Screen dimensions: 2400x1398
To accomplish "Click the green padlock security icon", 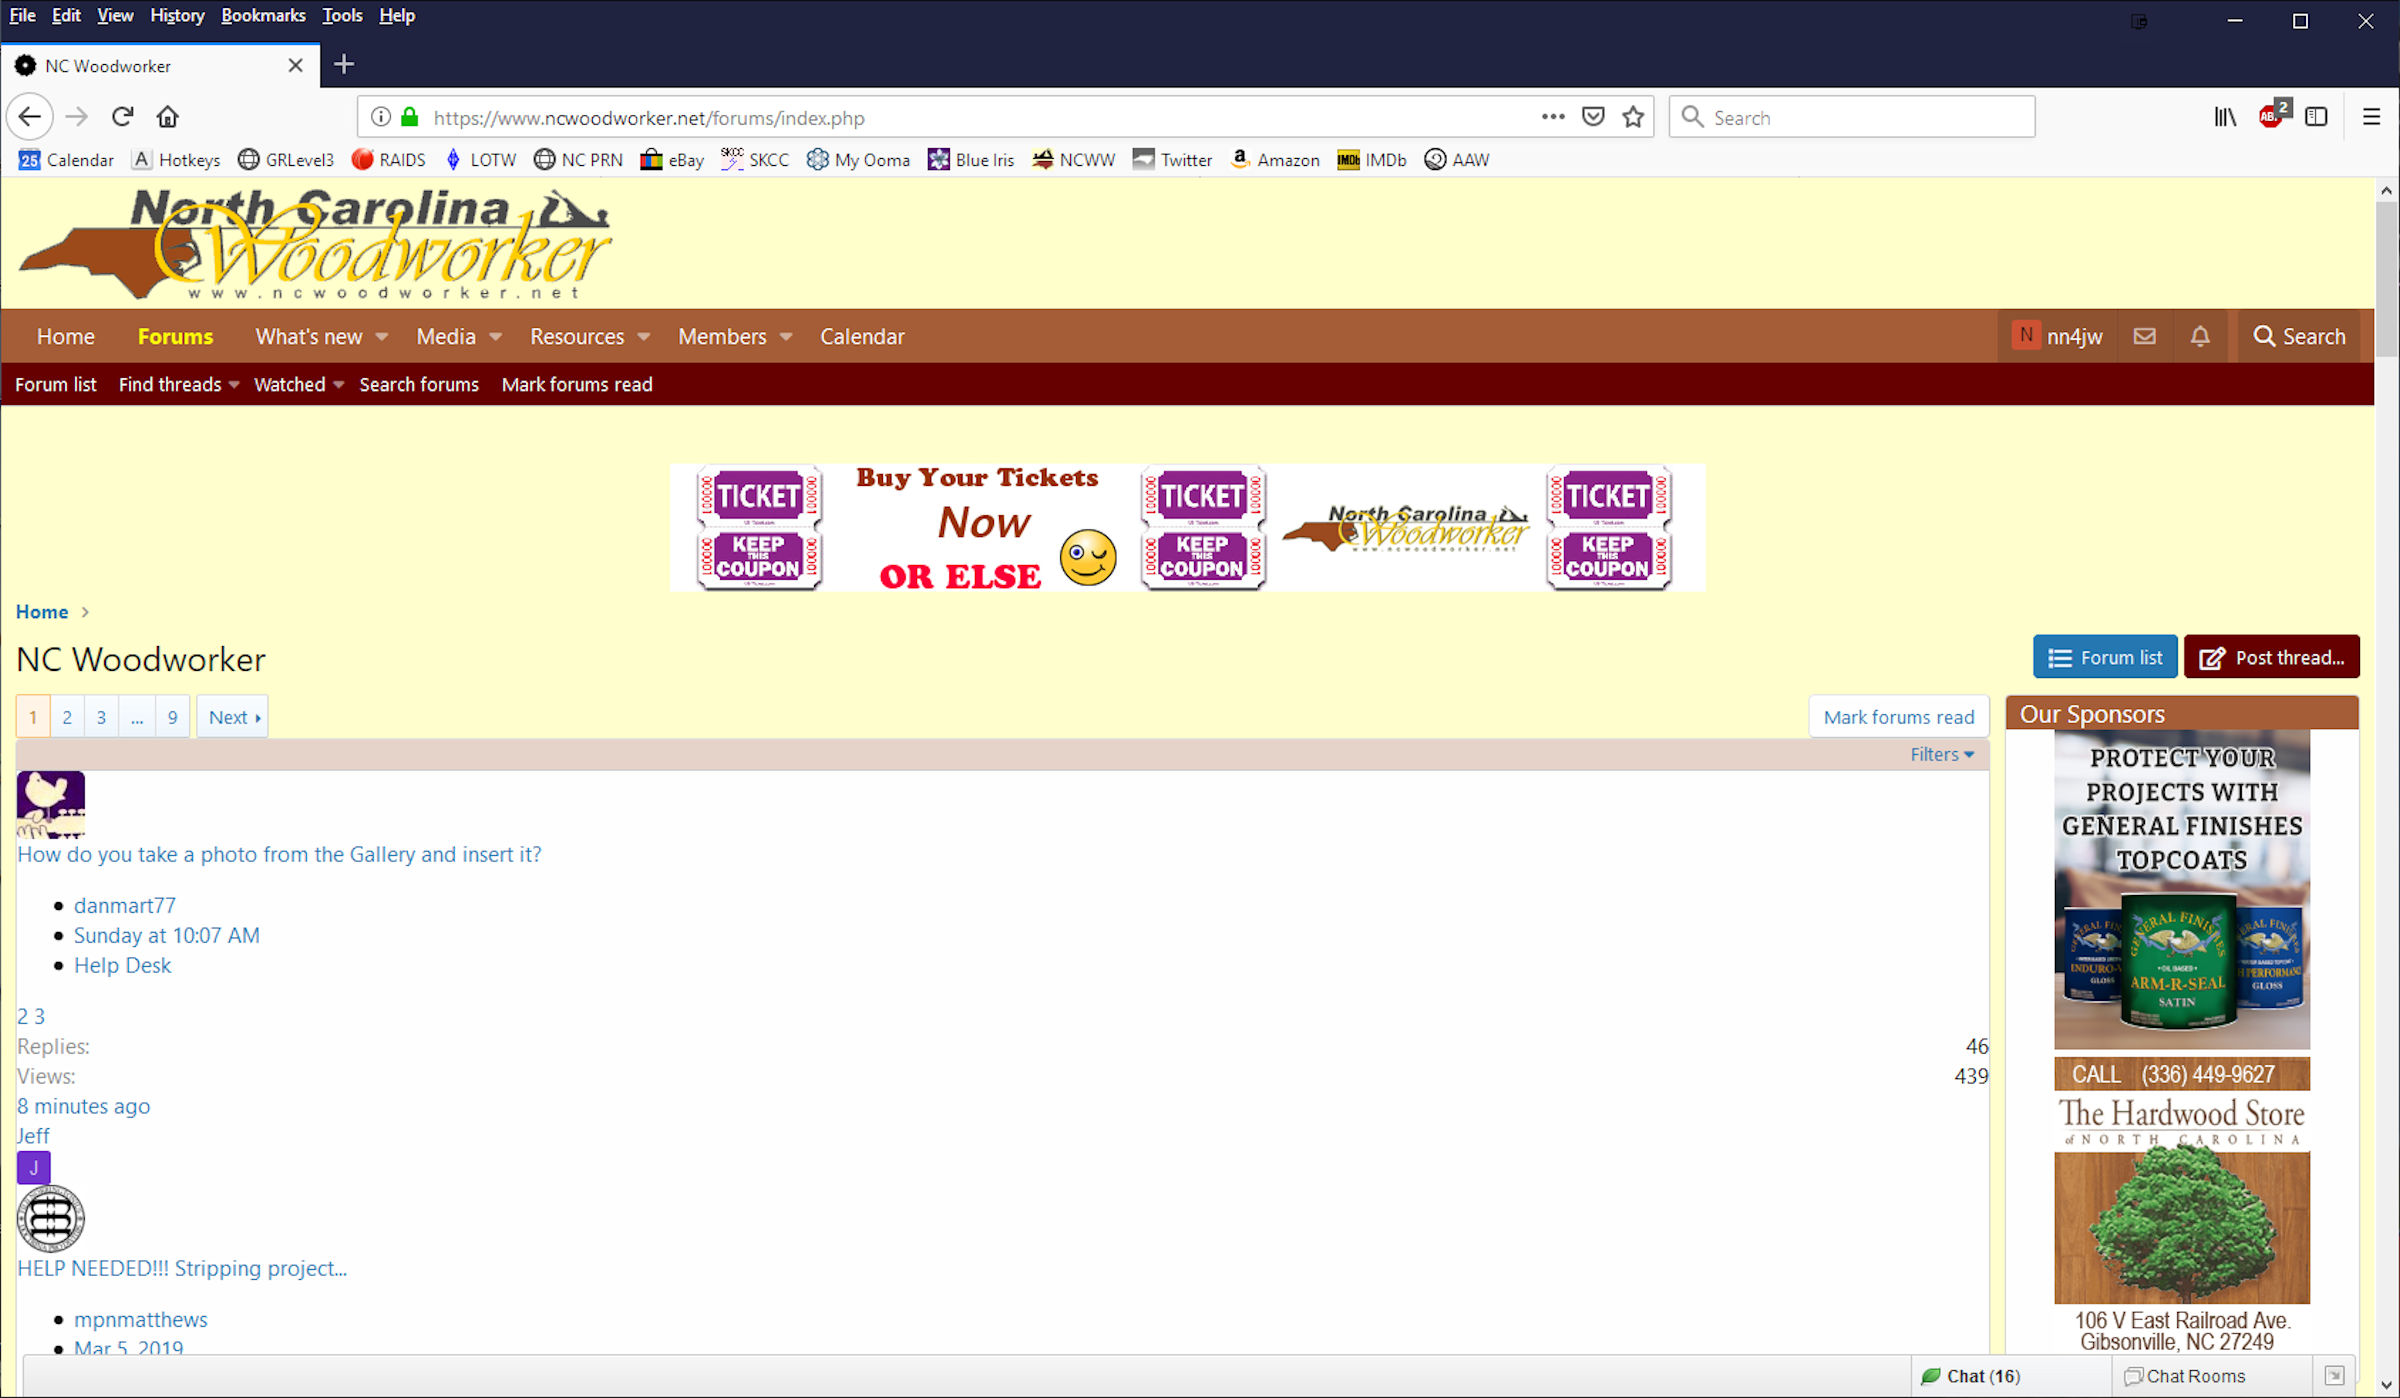I will (410, 117).
